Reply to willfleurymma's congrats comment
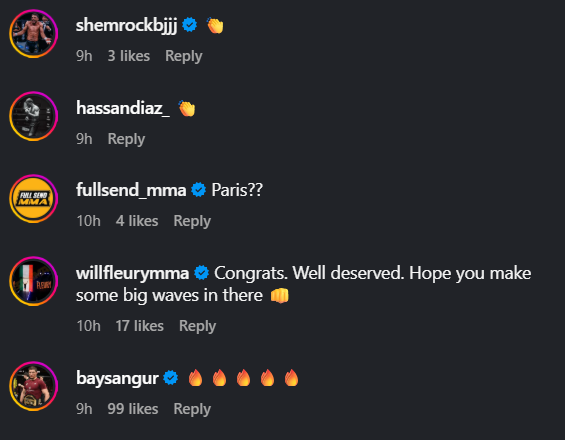 point(197,326)
